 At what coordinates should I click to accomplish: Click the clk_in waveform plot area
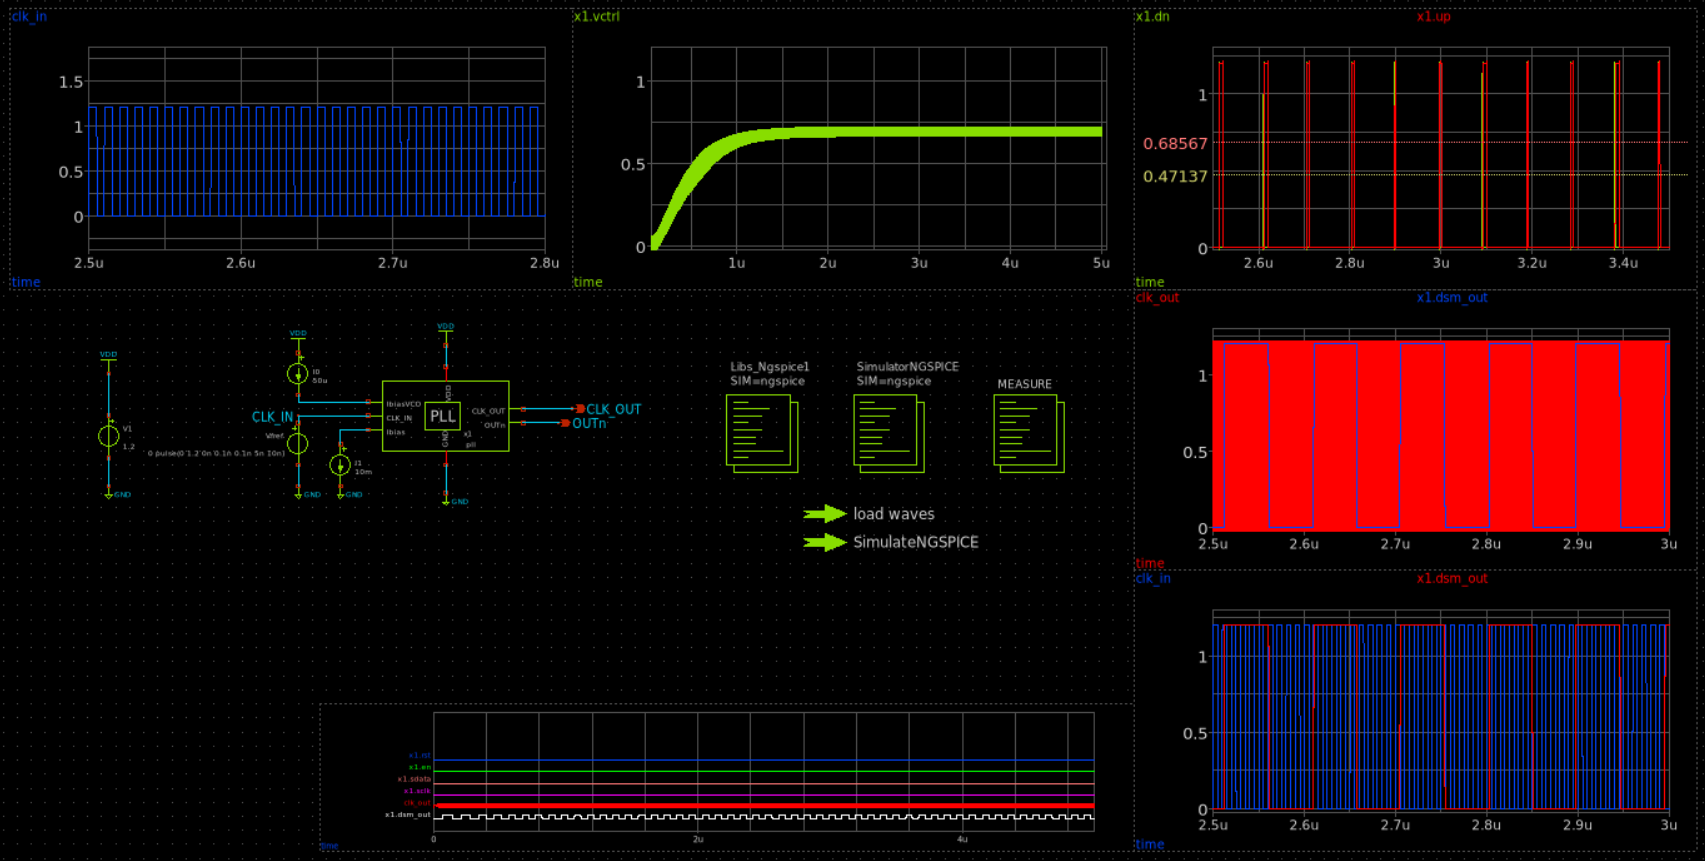(x=317, y=147)
